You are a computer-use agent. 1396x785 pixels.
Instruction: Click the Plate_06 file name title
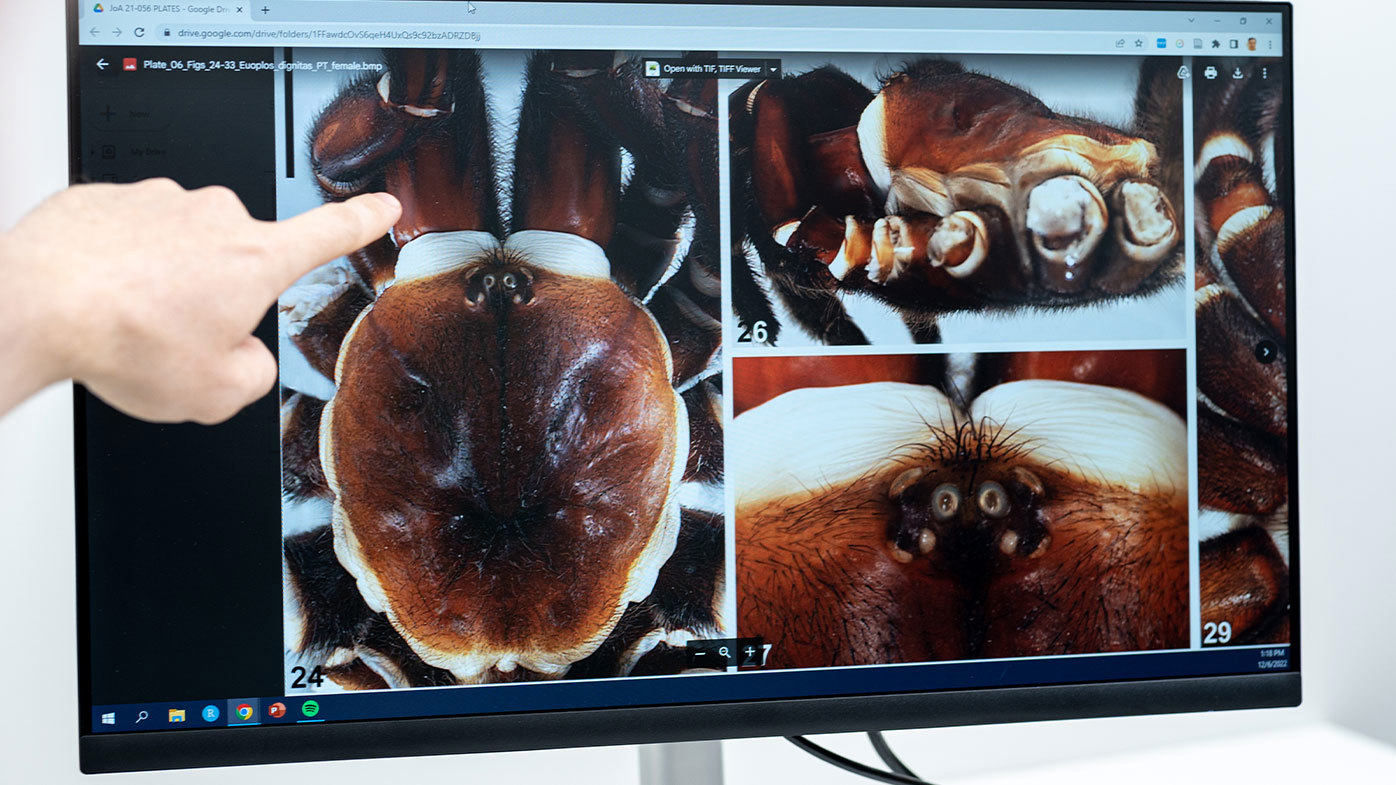tap(263, 66)
